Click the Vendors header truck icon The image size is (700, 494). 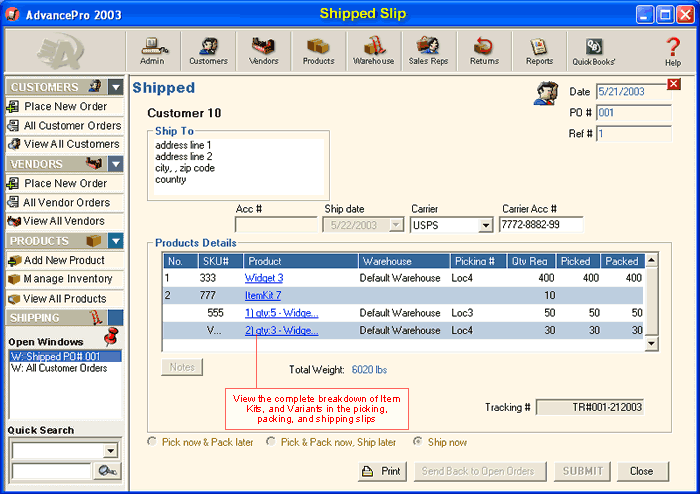pos(94,163)
